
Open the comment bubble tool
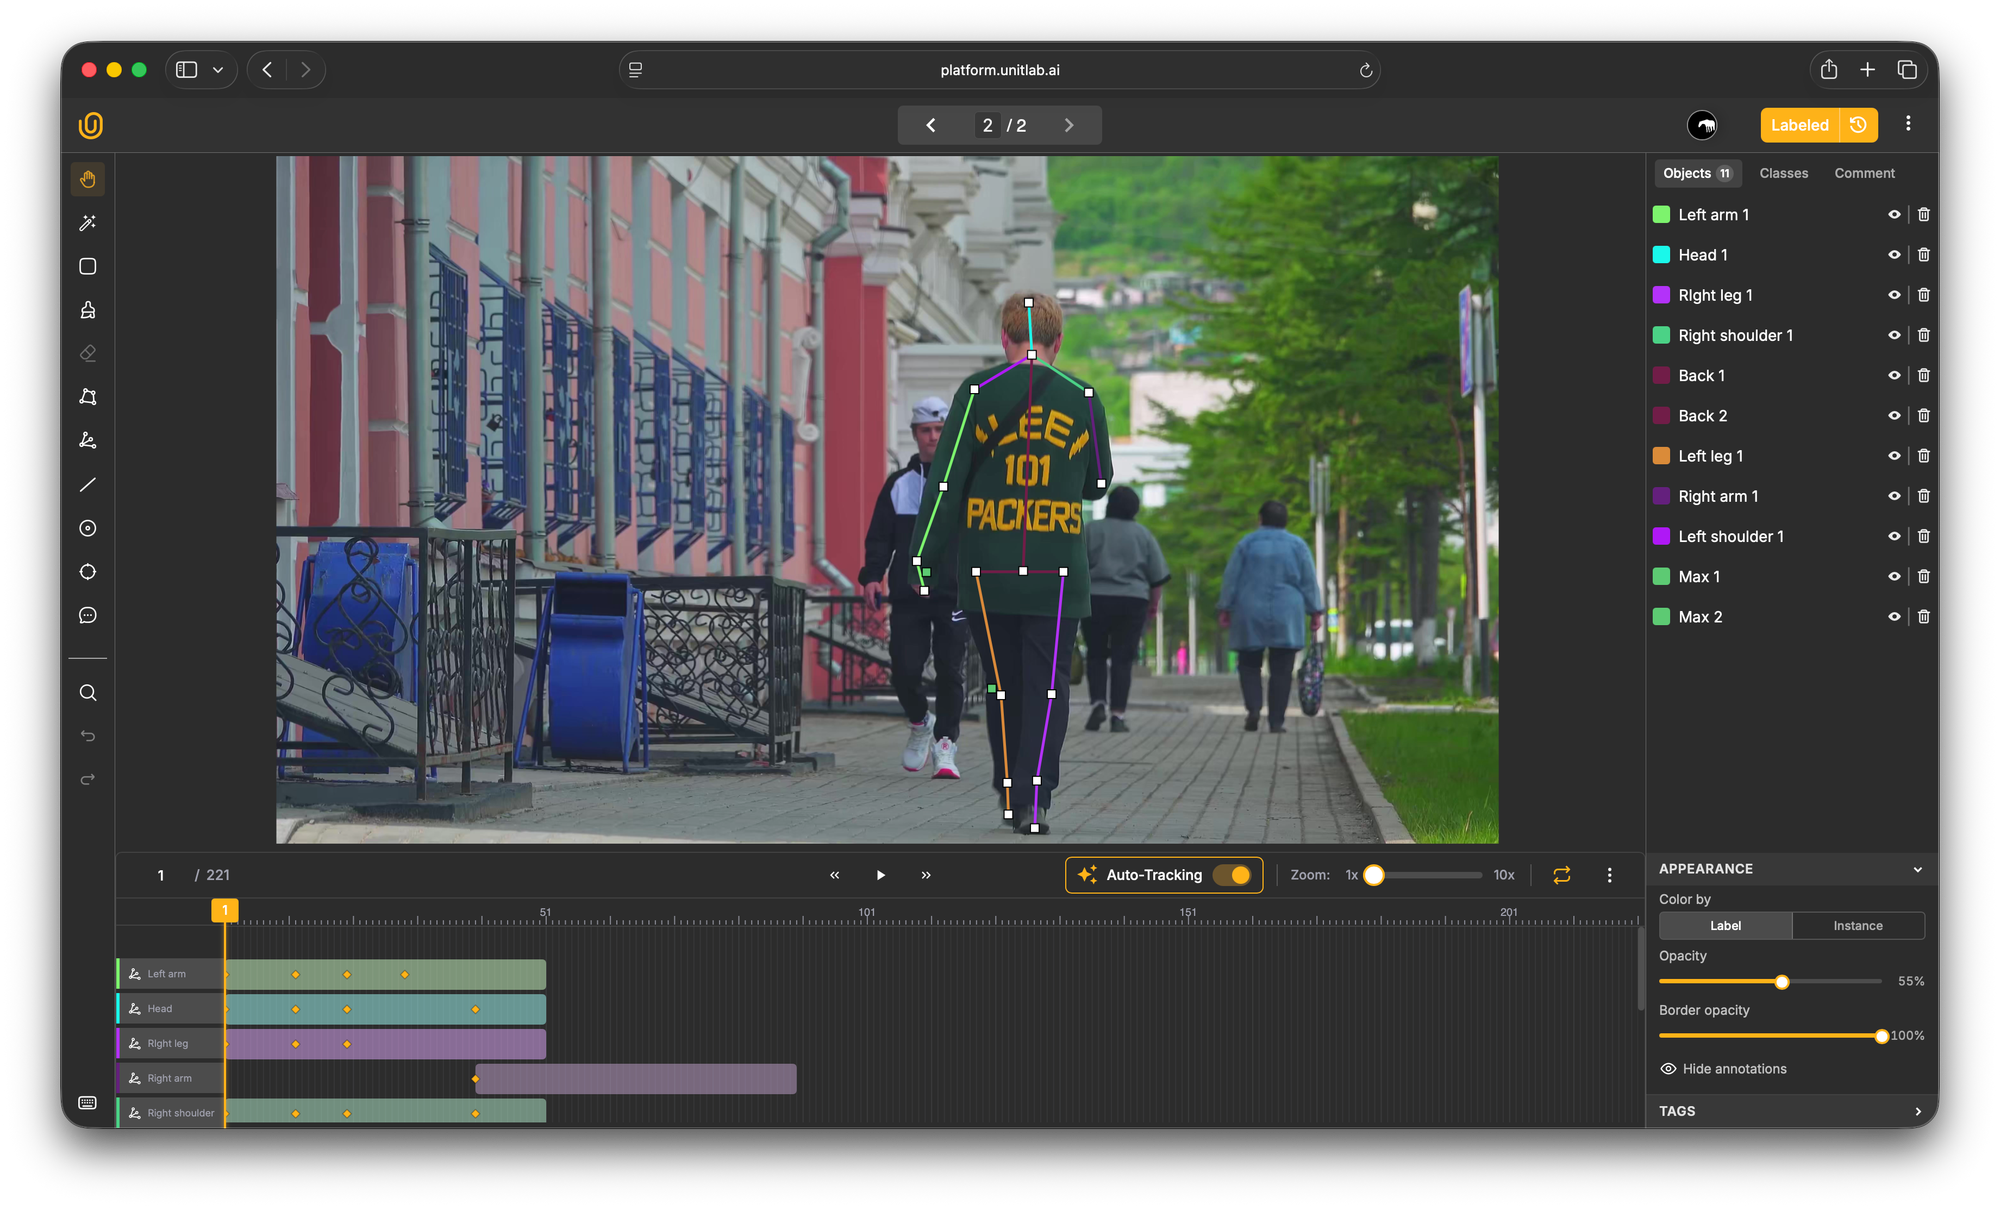[x=88, y=616]
